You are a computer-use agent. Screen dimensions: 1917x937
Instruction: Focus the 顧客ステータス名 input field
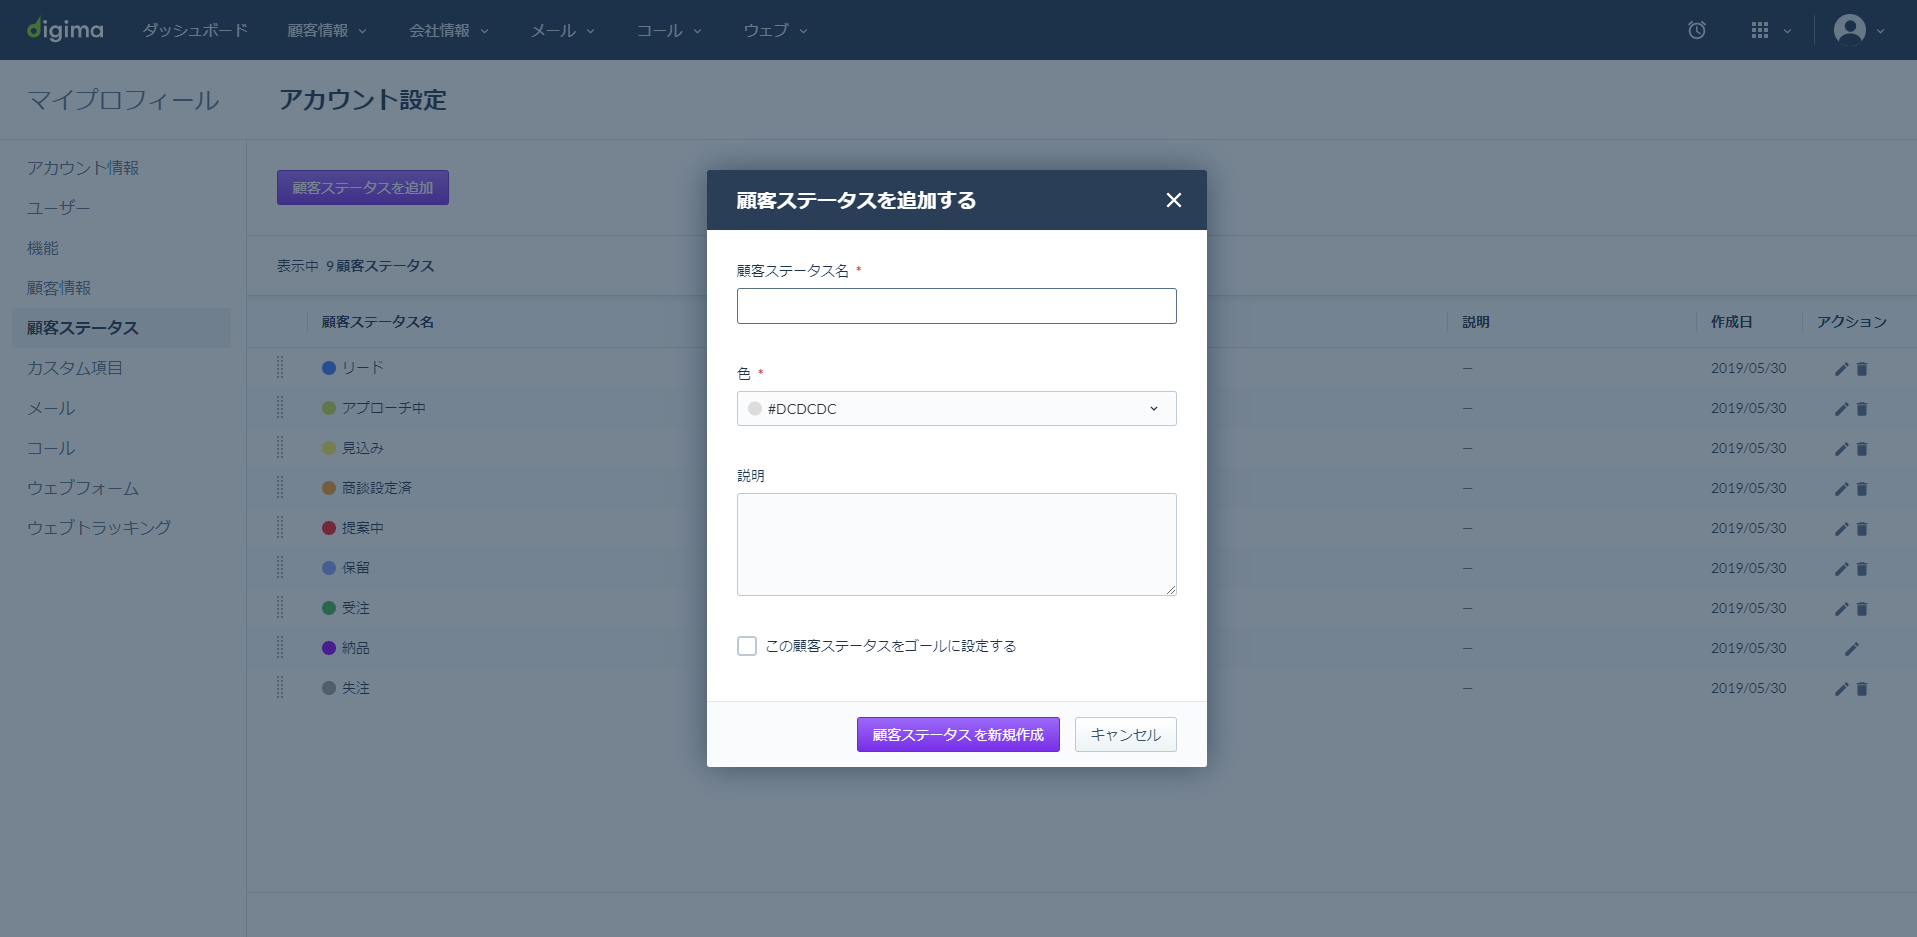coord(956,306)
